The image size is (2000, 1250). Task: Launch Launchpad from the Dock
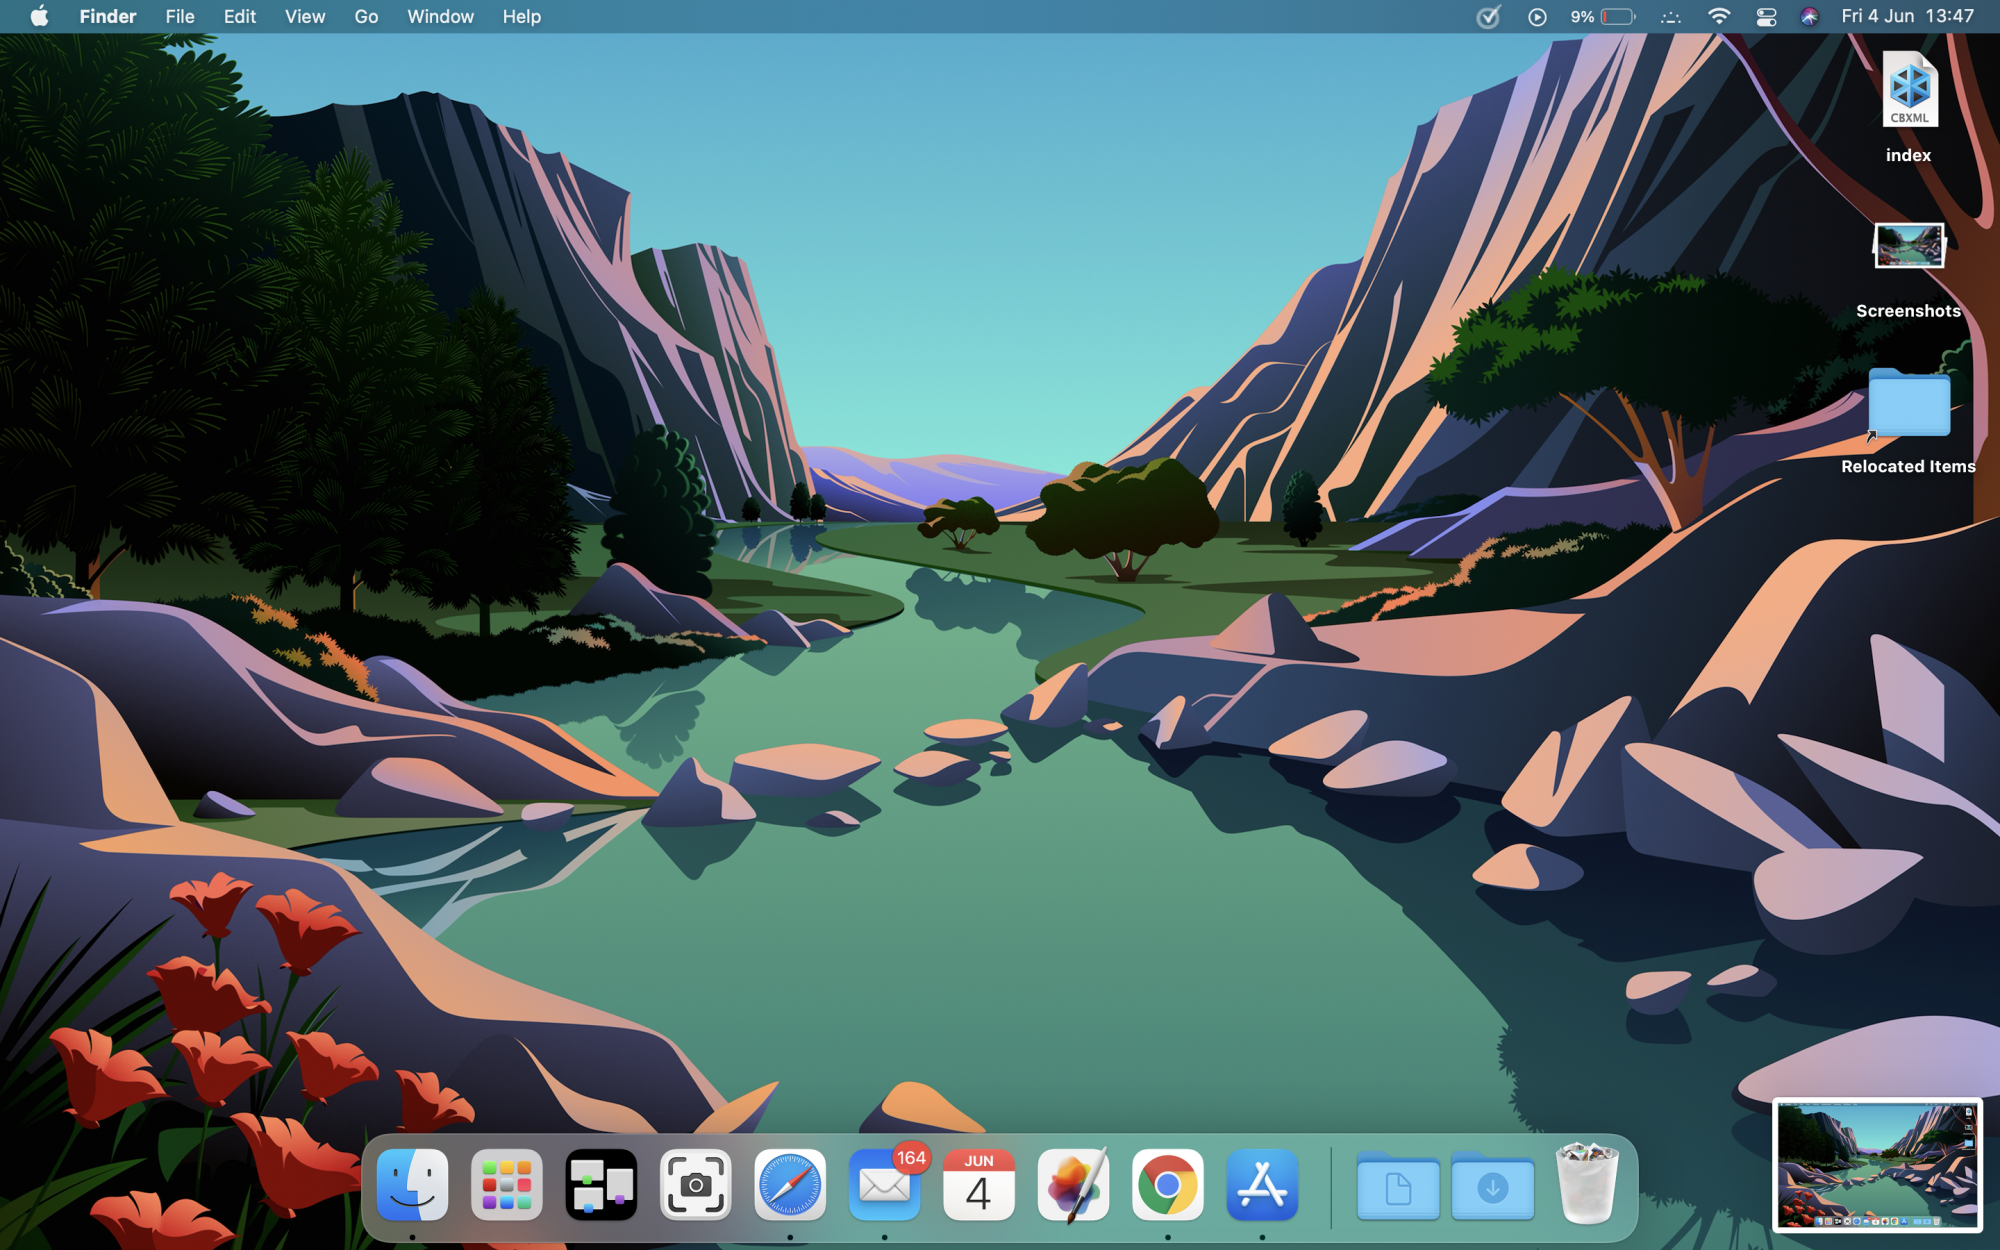[506, 1185]
